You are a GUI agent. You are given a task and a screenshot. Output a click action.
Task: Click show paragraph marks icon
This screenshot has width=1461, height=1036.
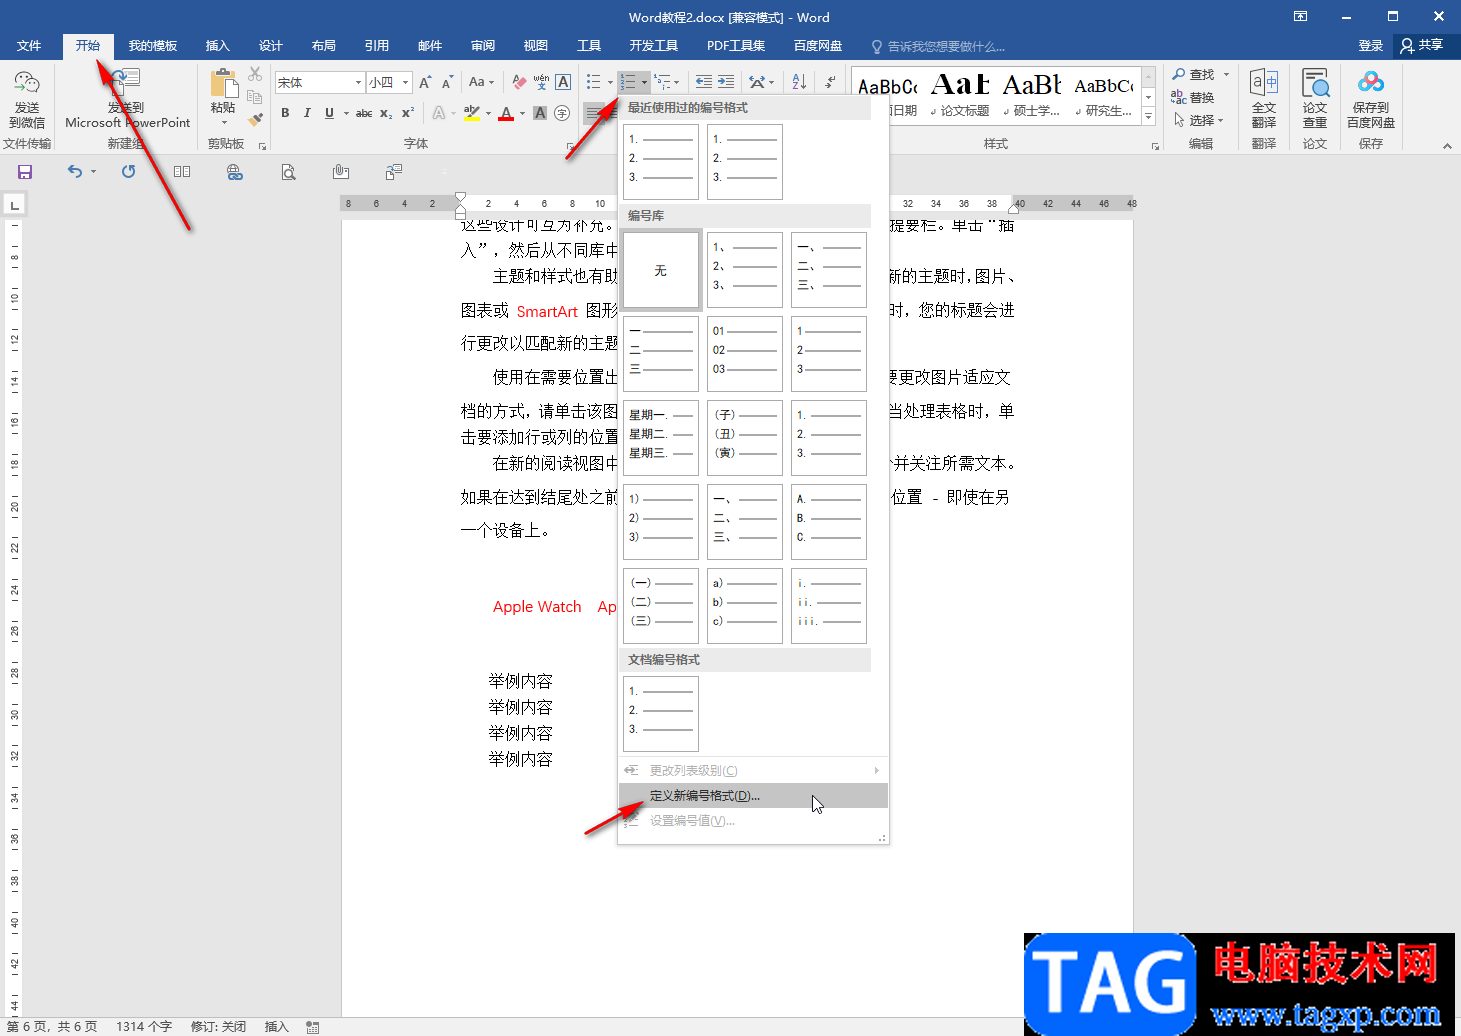click(x=830, y=82)
